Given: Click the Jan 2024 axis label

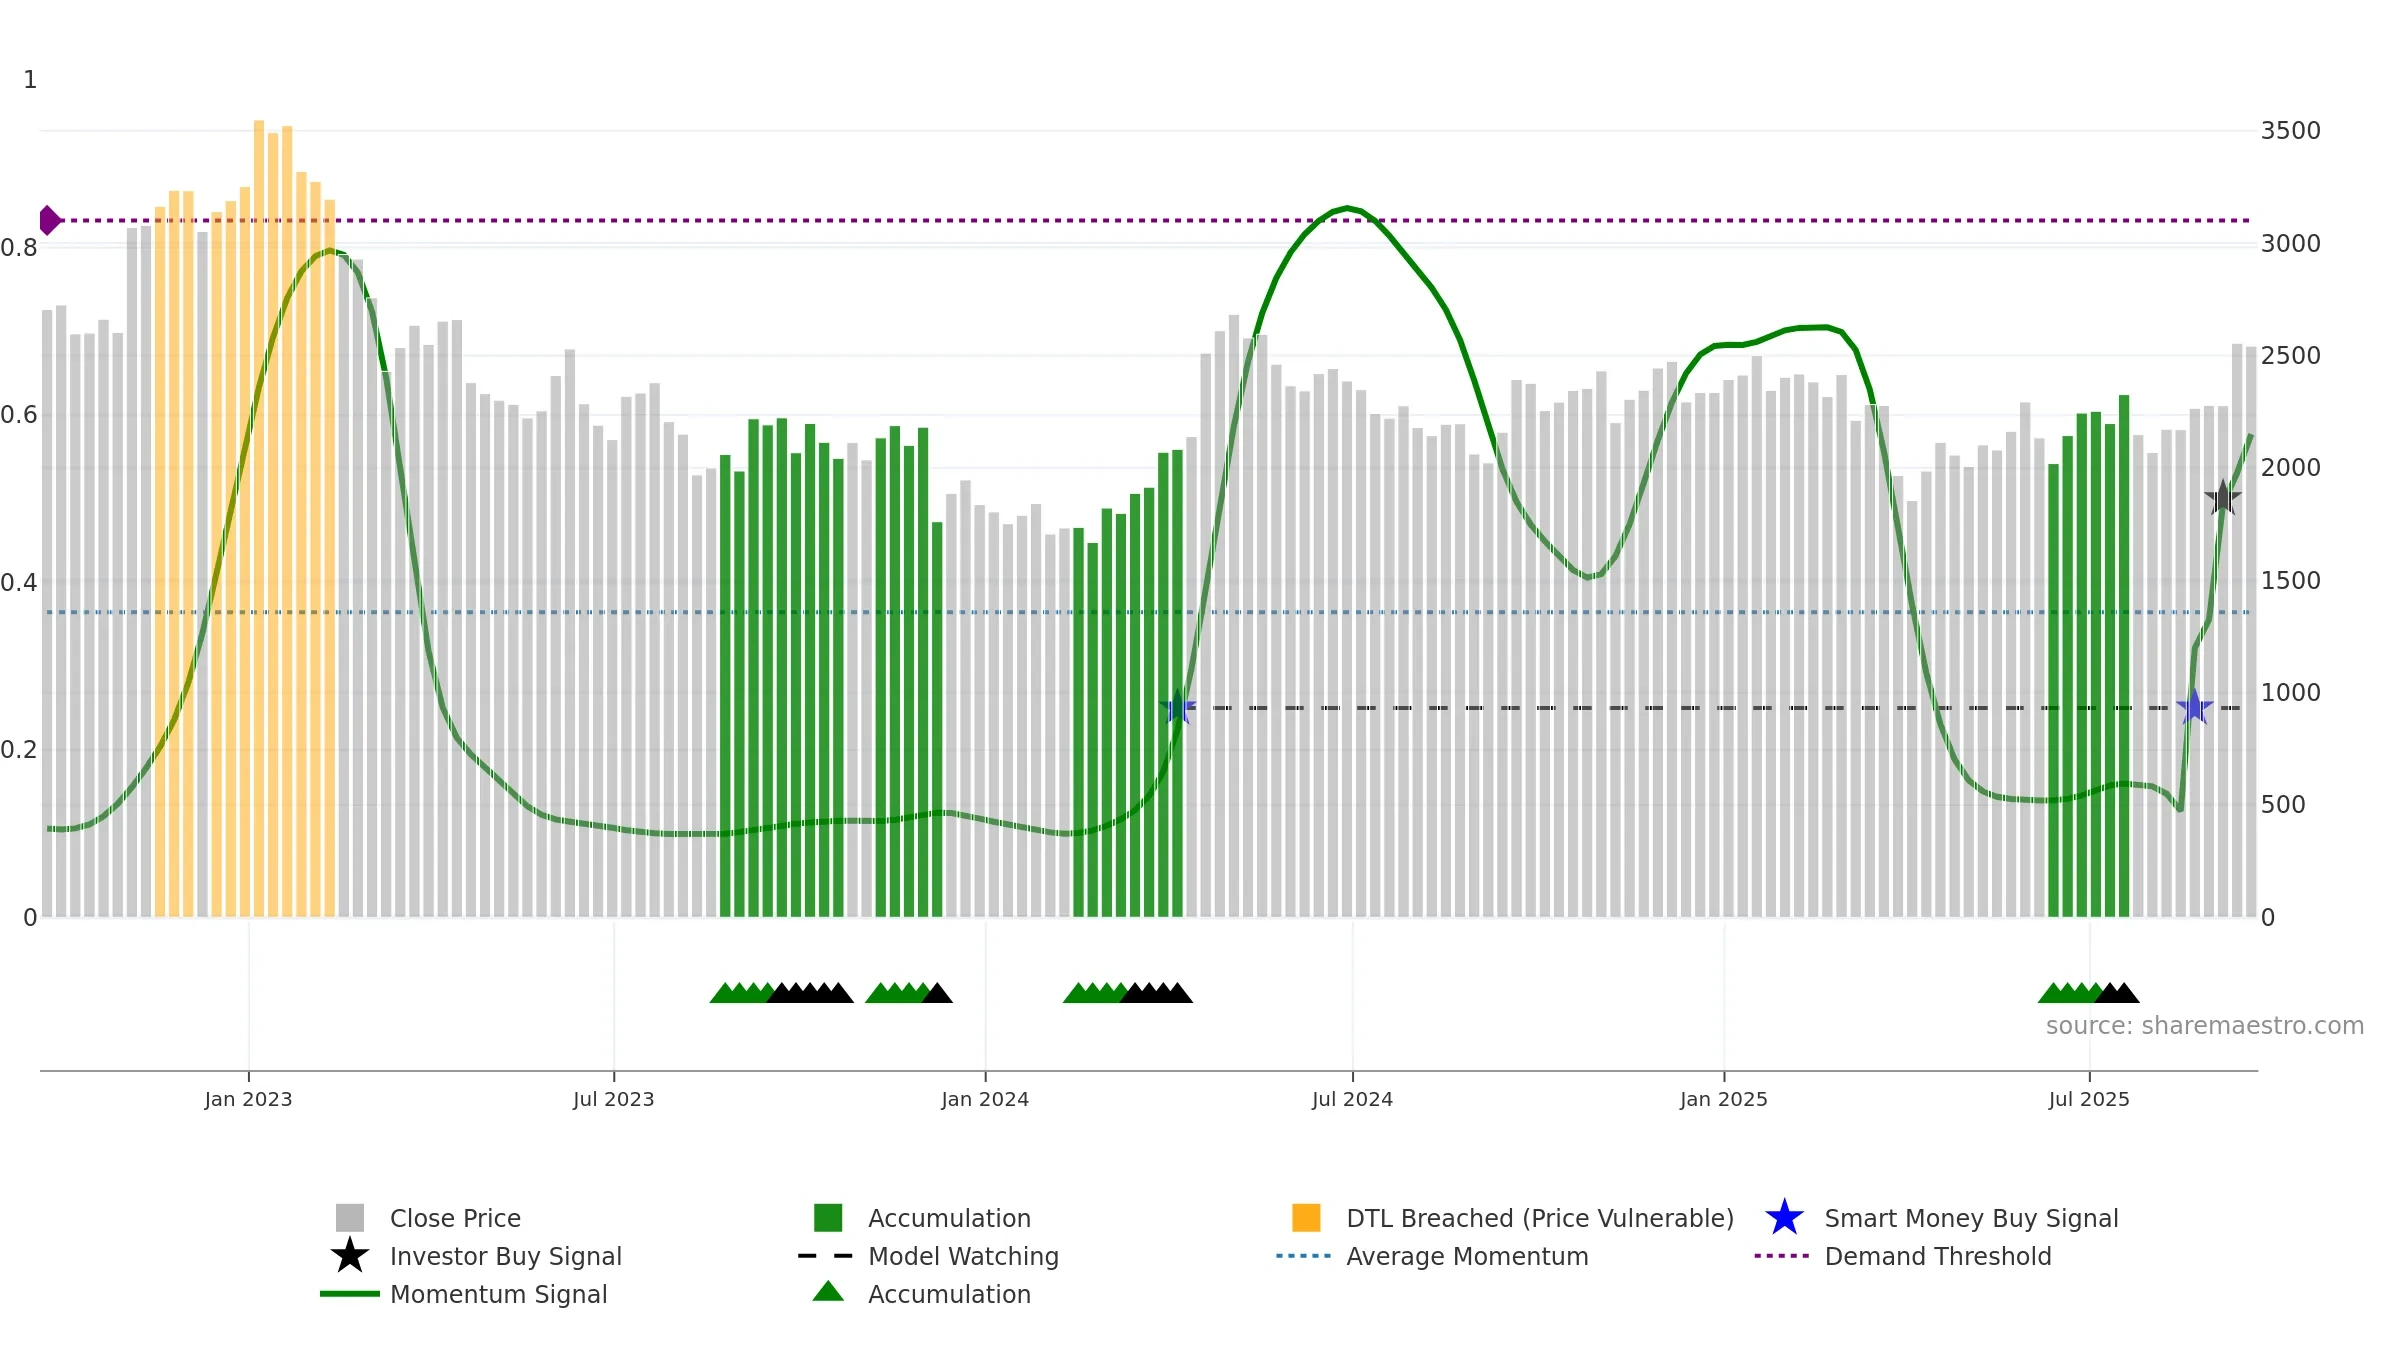Looking at the screenshot, I should click(985, 1100).
